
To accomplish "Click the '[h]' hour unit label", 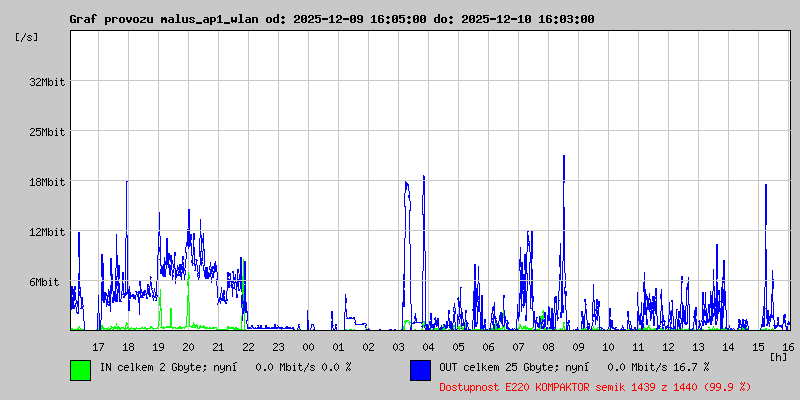I will coord(779,357).
